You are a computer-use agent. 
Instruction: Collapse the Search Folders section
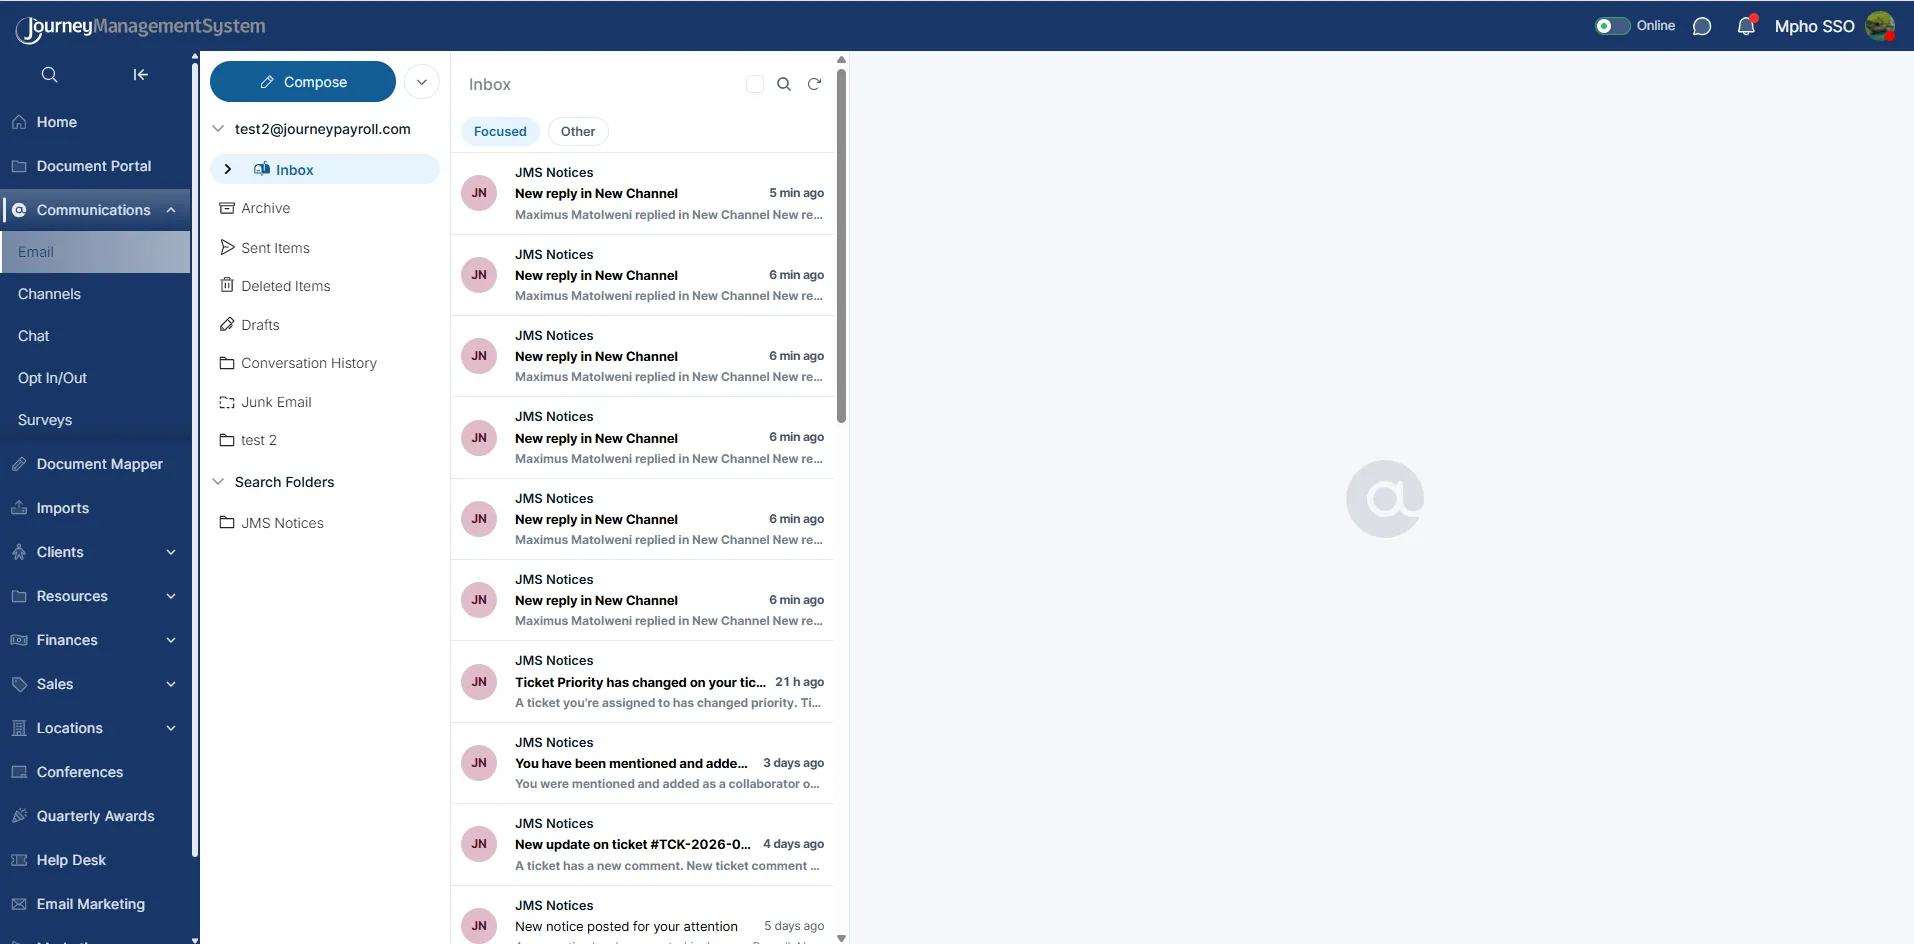pos(218,482)
